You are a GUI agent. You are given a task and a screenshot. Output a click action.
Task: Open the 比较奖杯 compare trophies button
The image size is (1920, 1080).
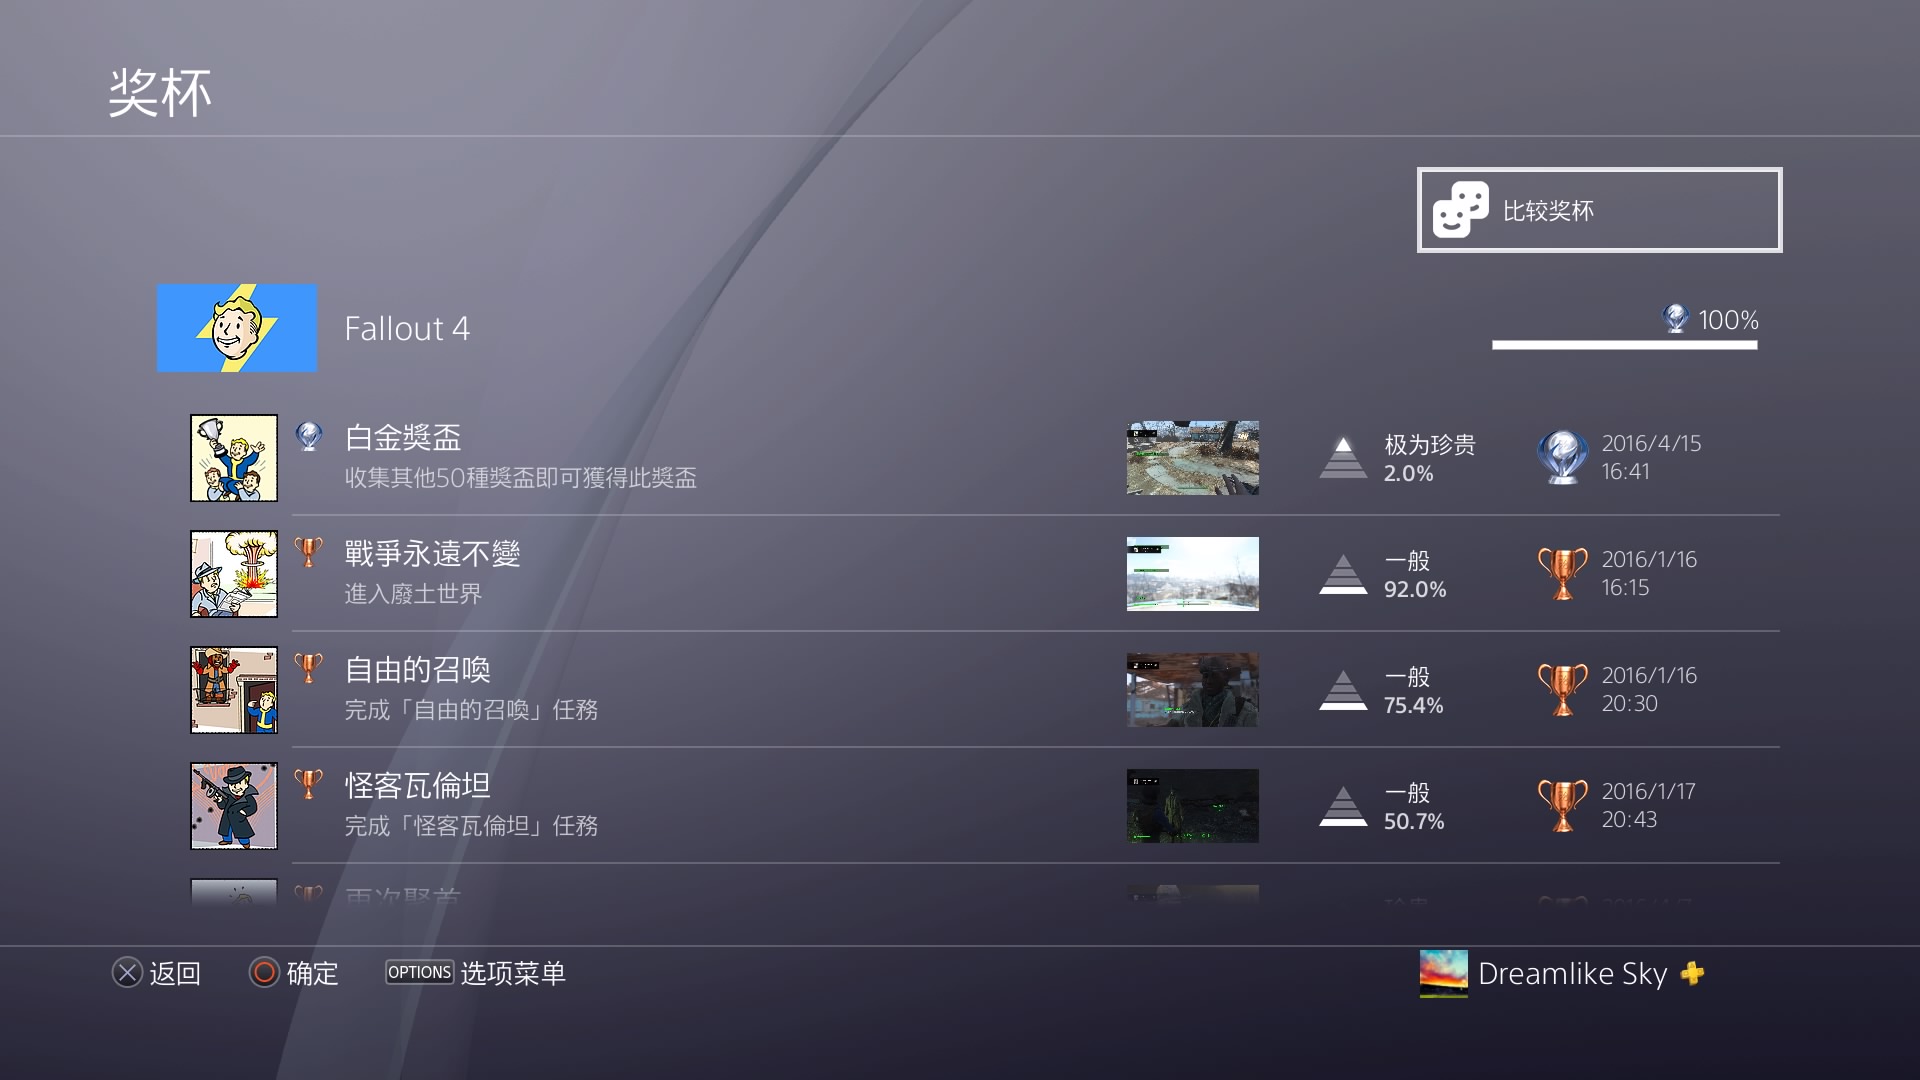[1599, 210]
